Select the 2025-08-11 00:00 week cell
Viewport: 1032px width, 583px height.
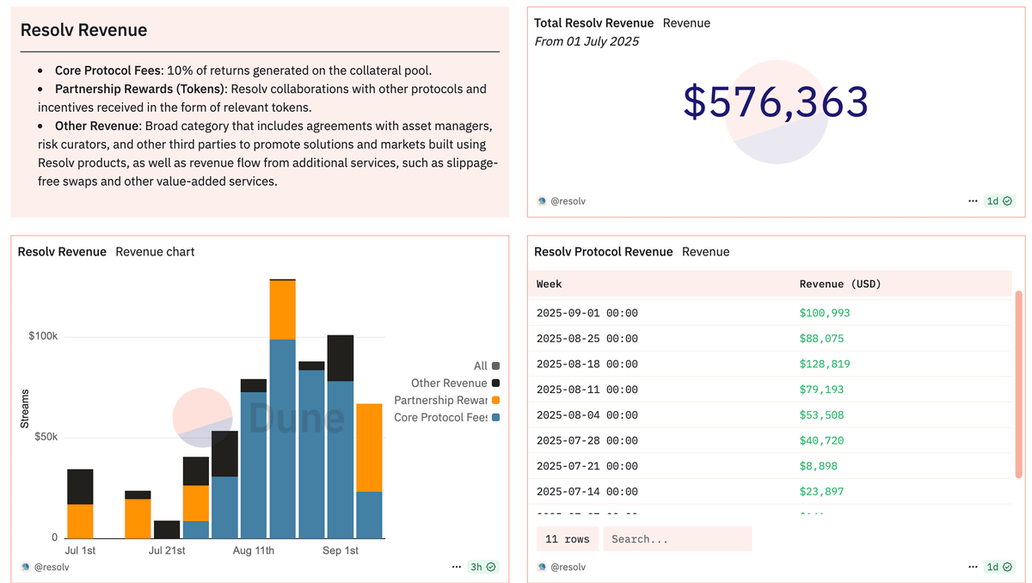coord(587,390)
